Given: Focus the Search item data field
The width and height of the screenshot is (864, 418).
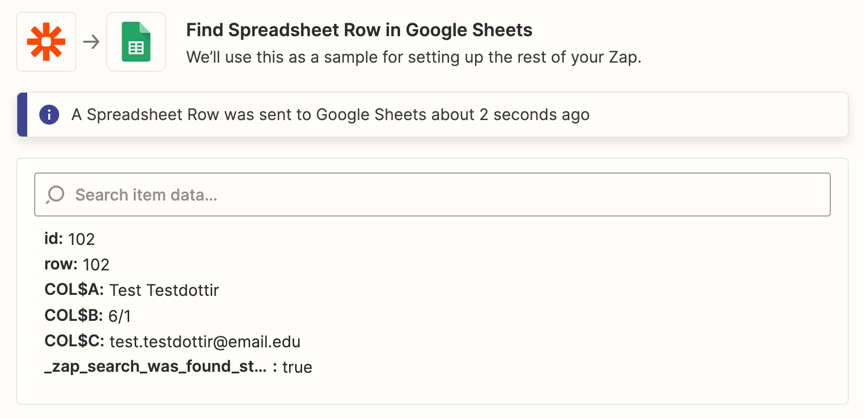Looking at the screenshot, I should [440, 195].
